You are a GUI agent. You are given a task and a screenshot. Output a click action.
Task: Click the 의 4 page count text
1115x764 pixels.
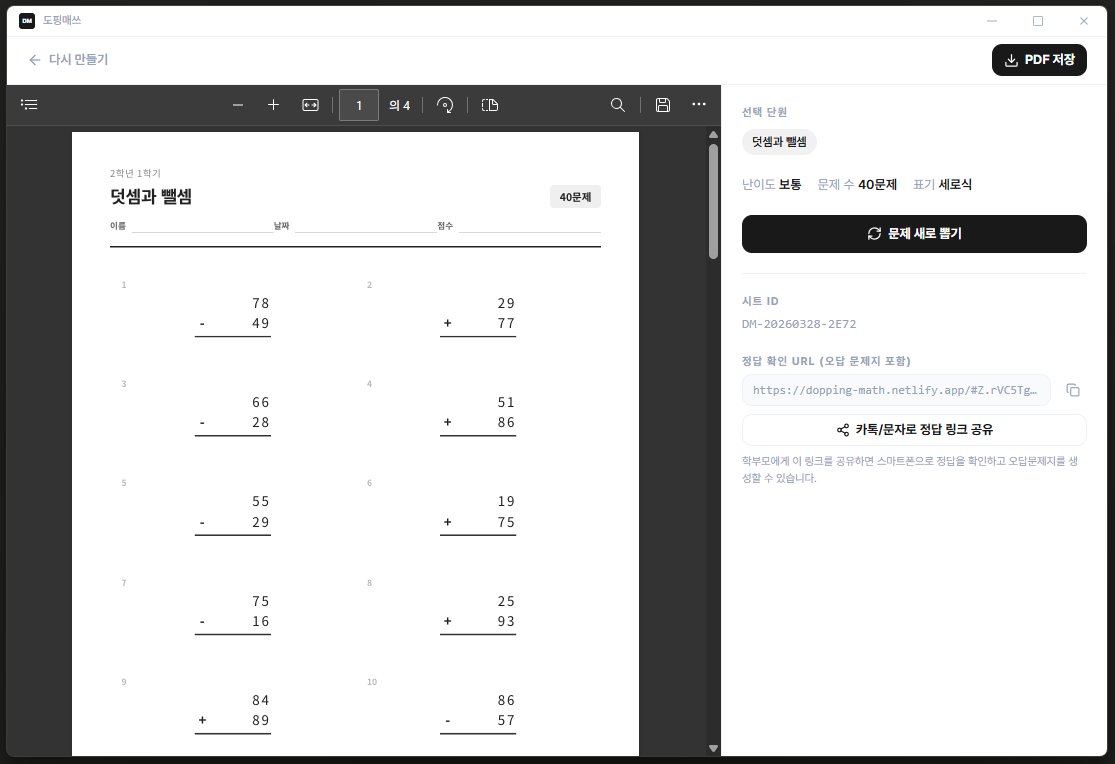[400, 105]
